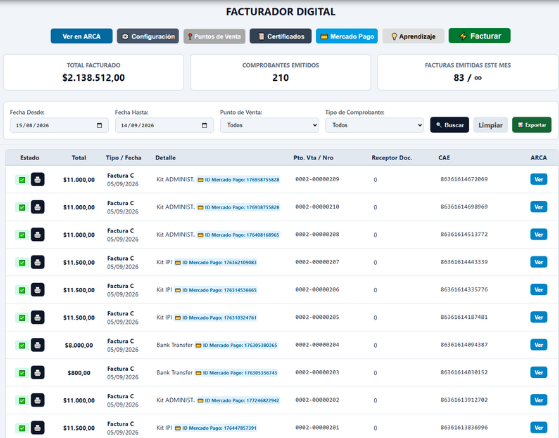Click the Total Facturado amount $2.138.512,00

[93, 78]
